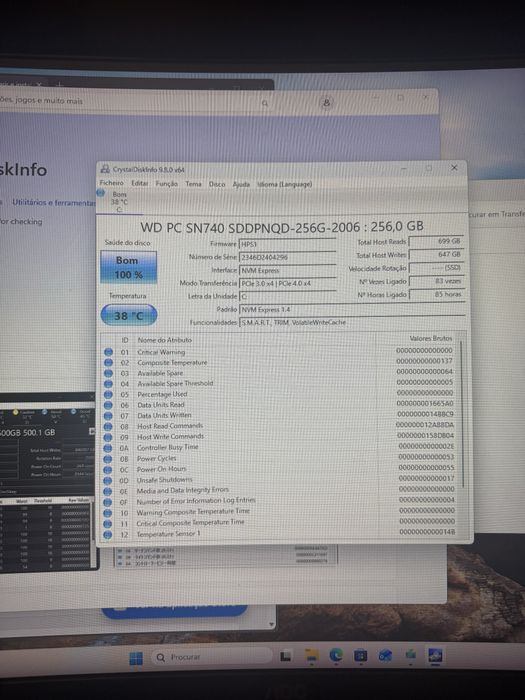Click the Bom 100 % health status button

pyautogui.click(x=128, y=267)
